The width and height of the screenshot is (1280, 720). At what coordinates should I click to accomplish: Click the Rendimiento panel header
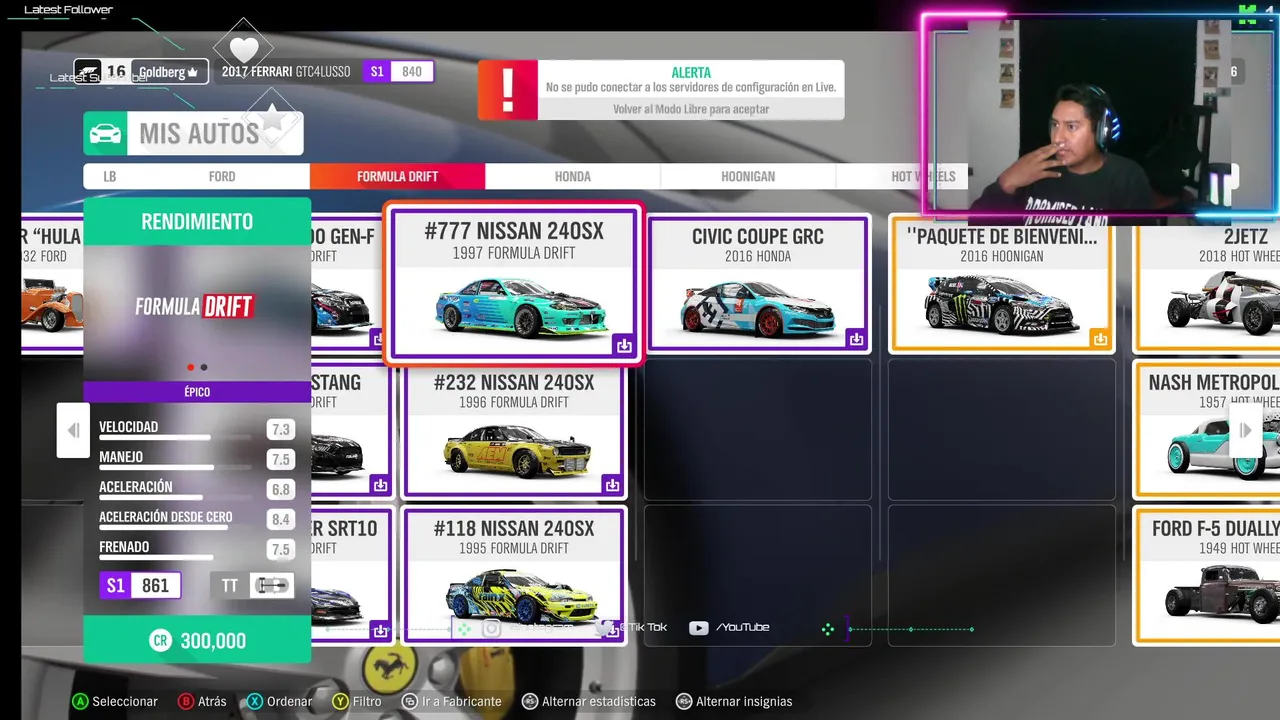click(197, 221)
